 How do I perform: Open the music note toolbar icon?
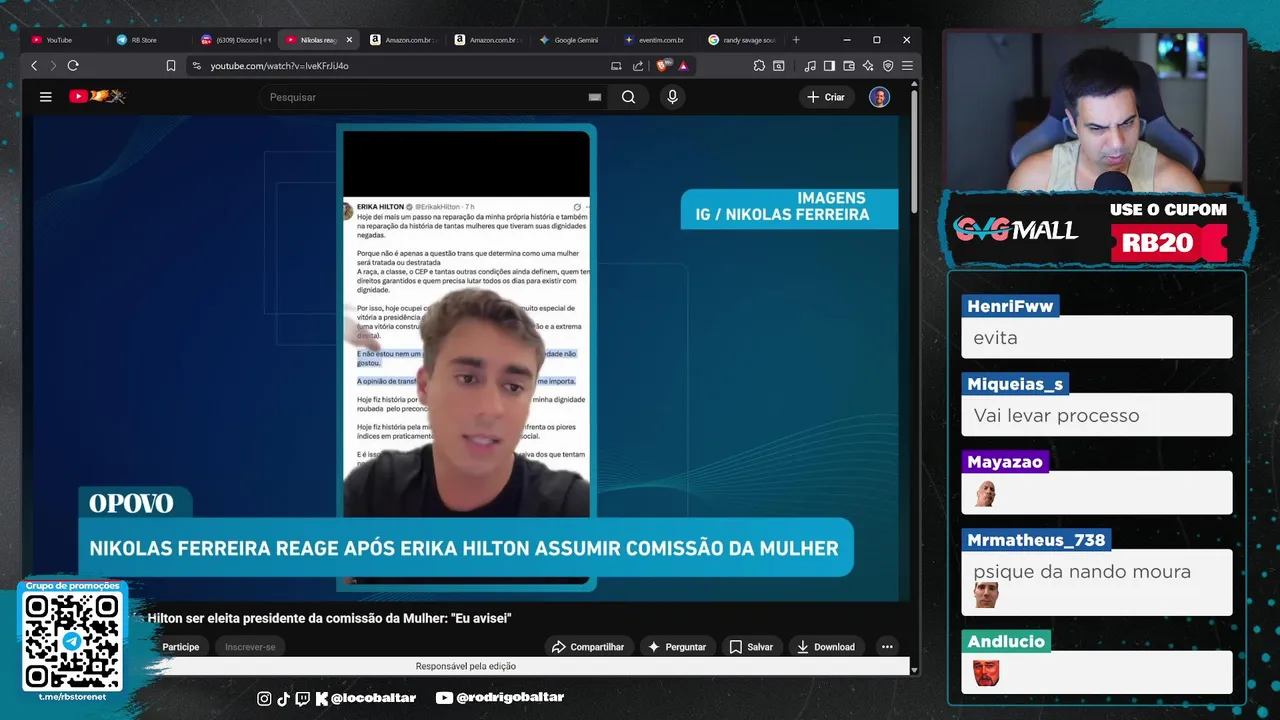(810, 66)
